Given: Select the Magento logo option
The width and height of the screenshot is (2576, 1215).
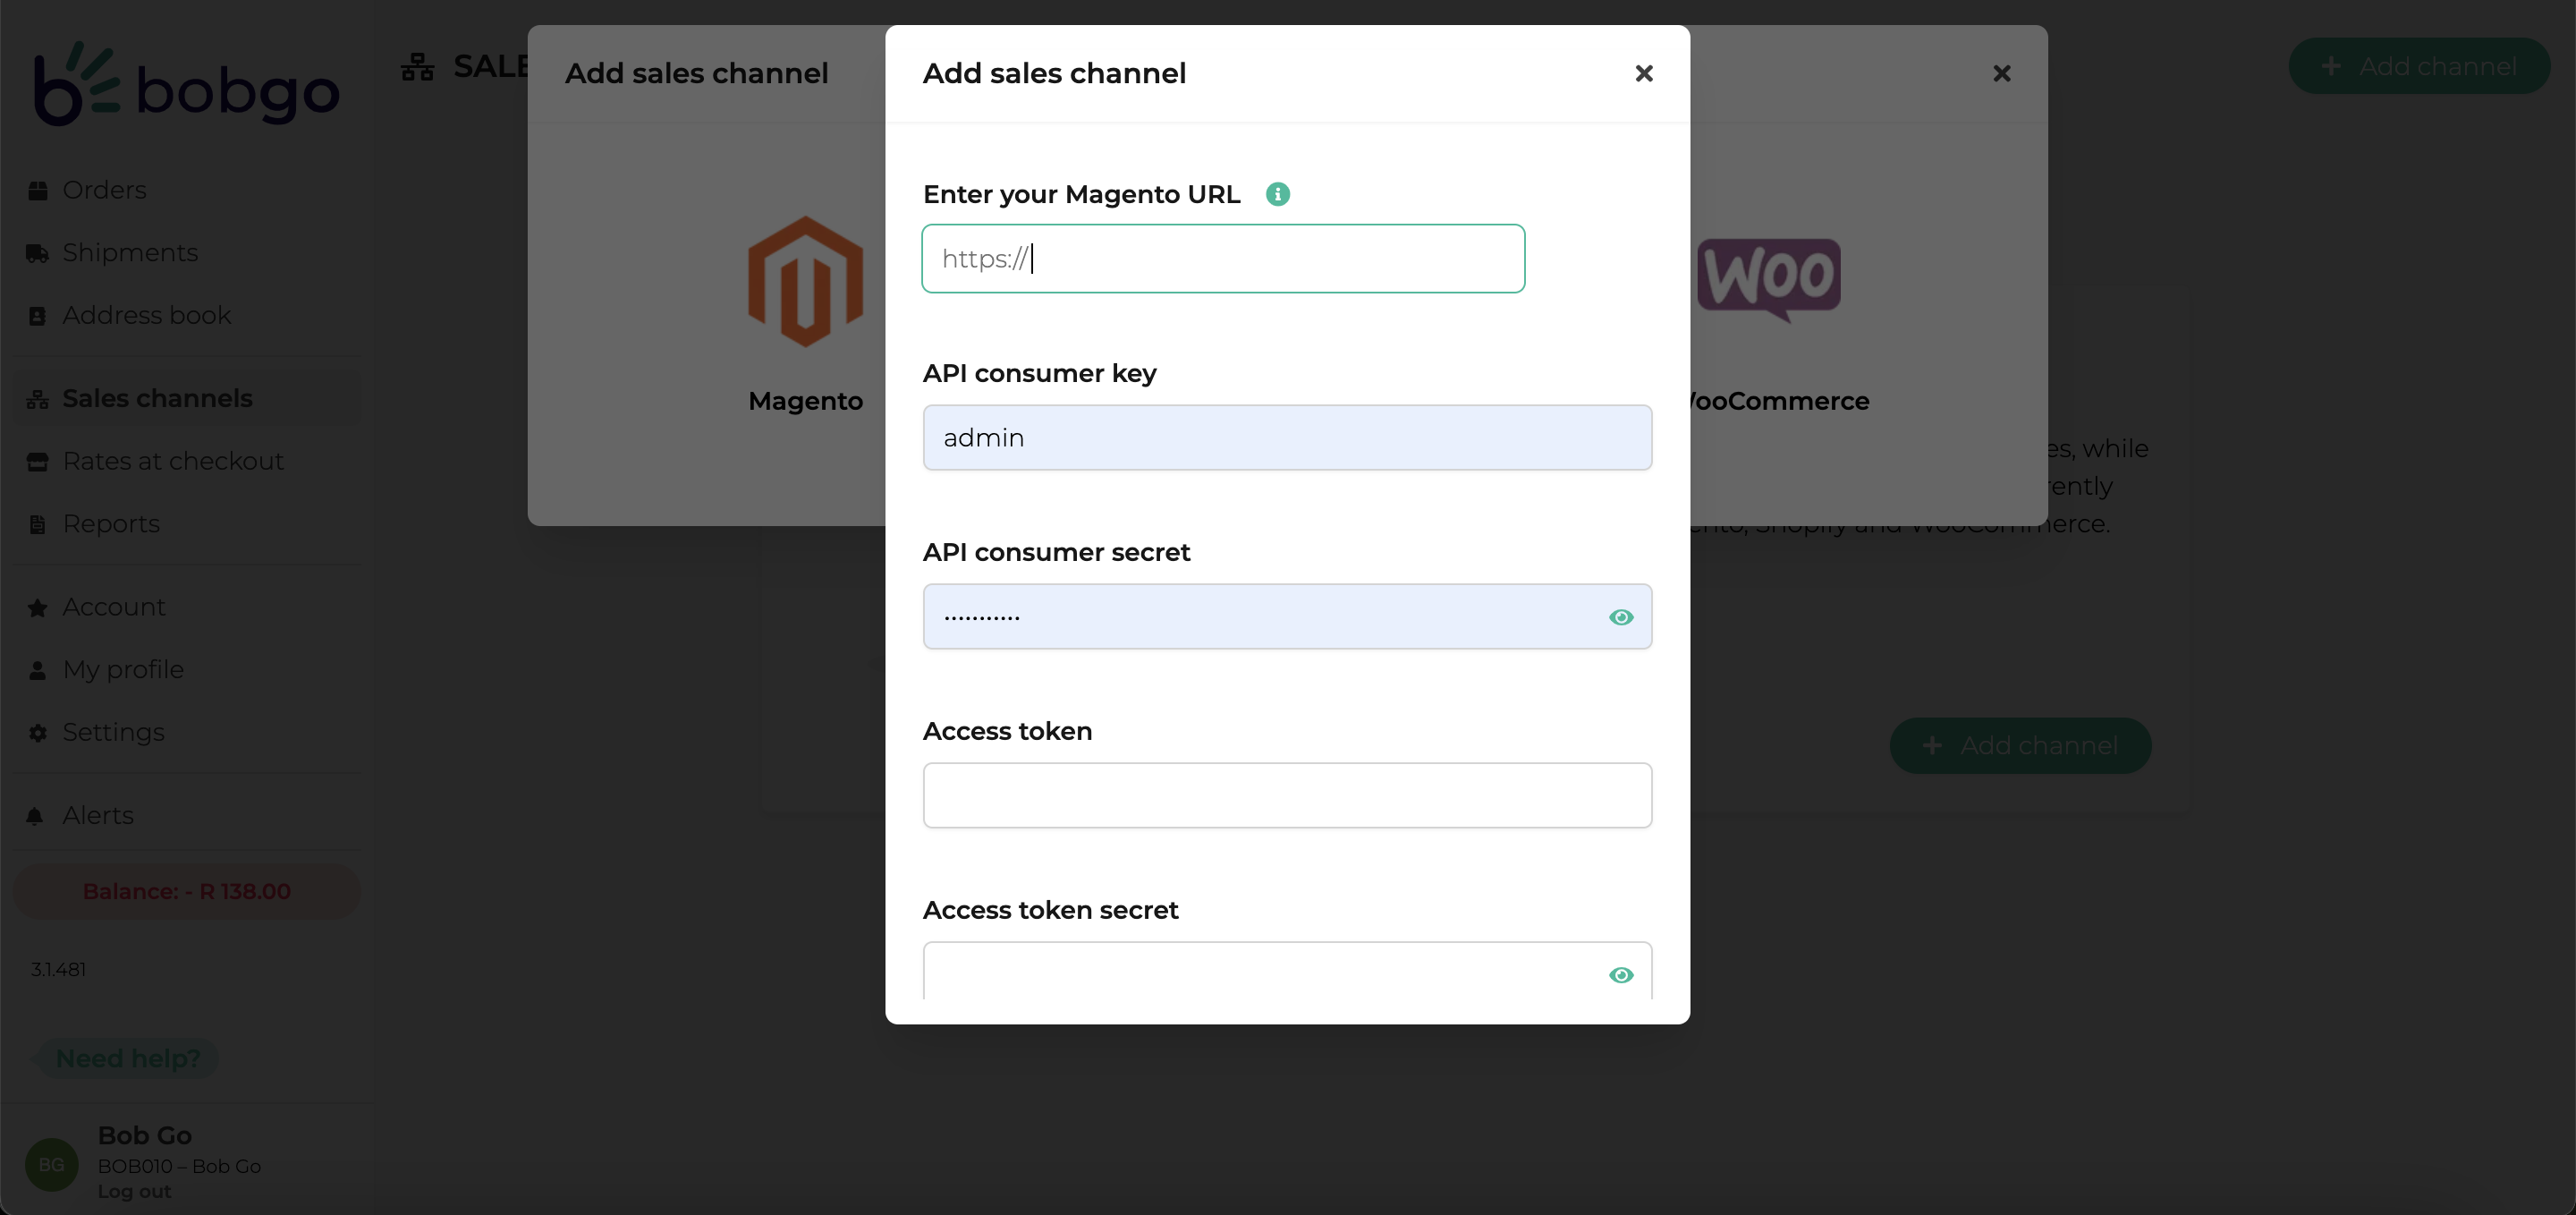Looking at the screenshot, I should [805, 282].
